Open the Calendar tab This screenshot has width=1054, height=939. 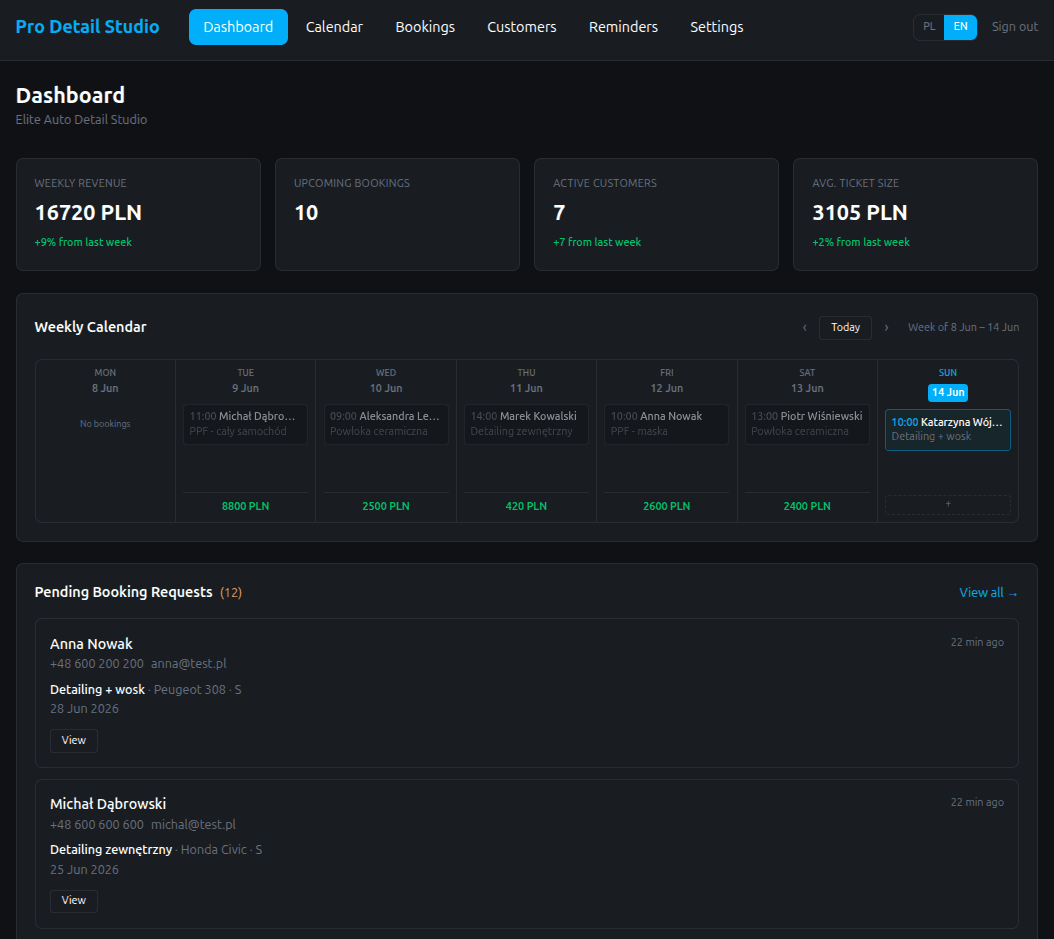(x=334, y=27)
